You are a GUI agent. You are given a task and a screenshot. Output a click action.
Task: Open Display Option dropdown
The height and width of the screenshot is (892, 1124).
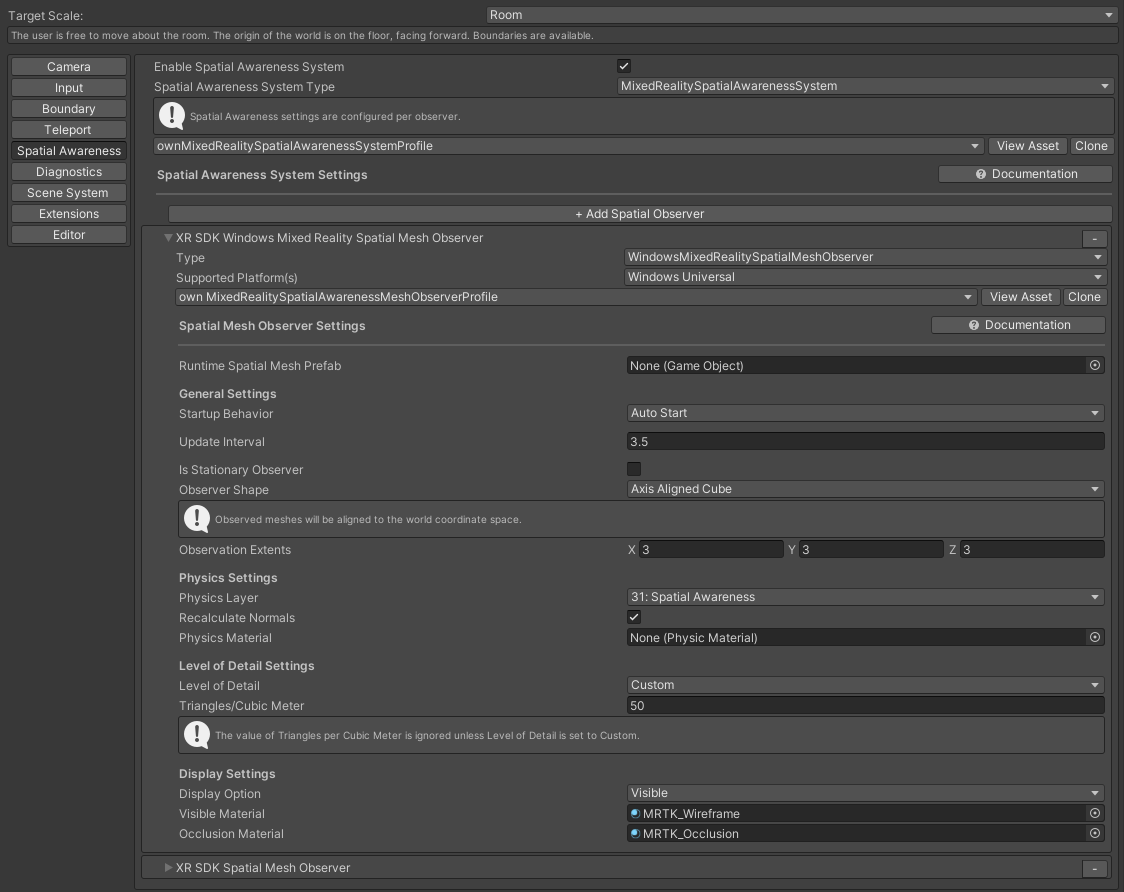point(865,793)
